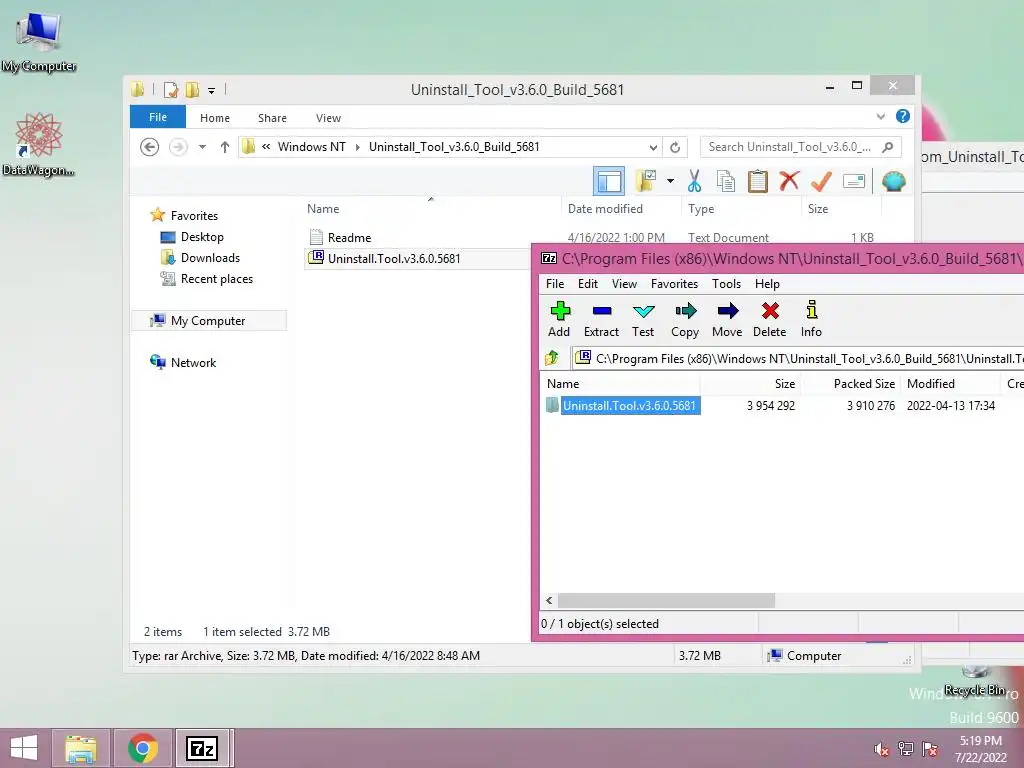
Task: Run Test on archive in 7-Zip
Action: (x=643, y=319)
